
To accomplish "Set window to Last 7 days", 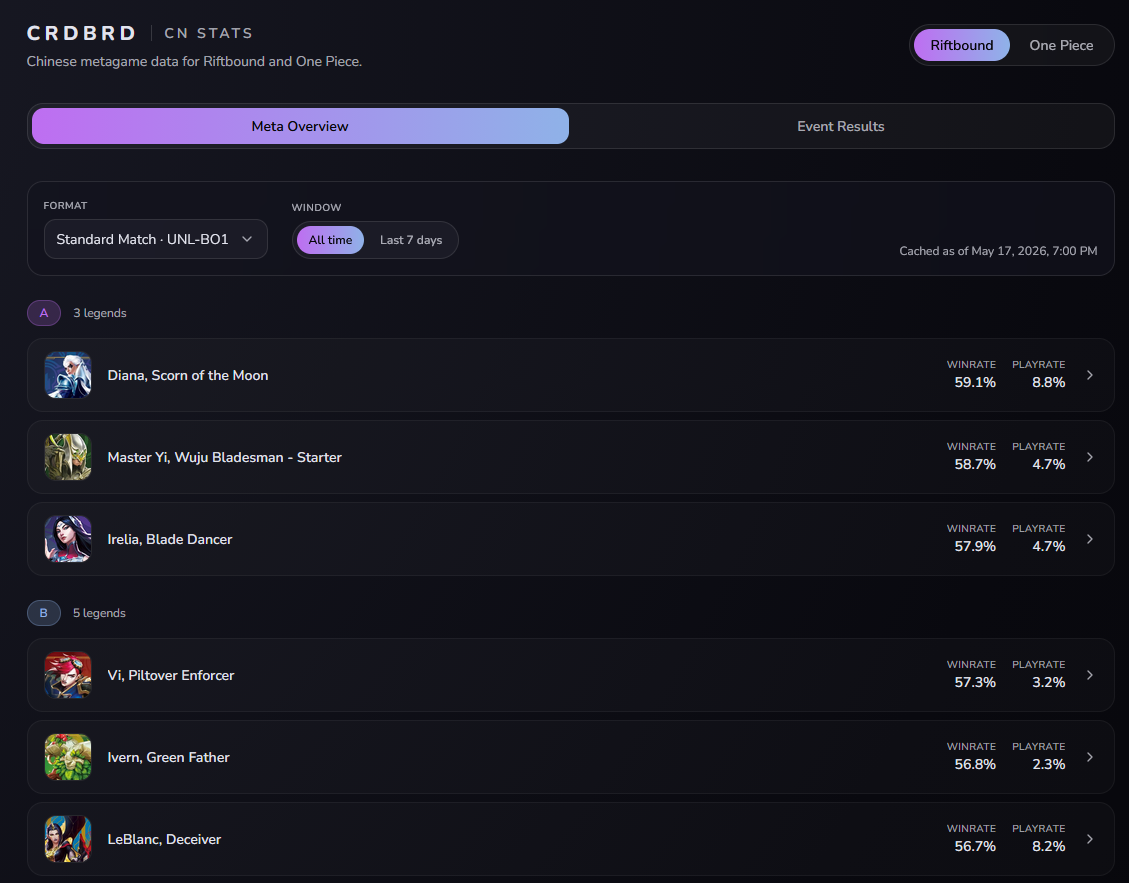I will pyautogui.click(x=410, y=240).
